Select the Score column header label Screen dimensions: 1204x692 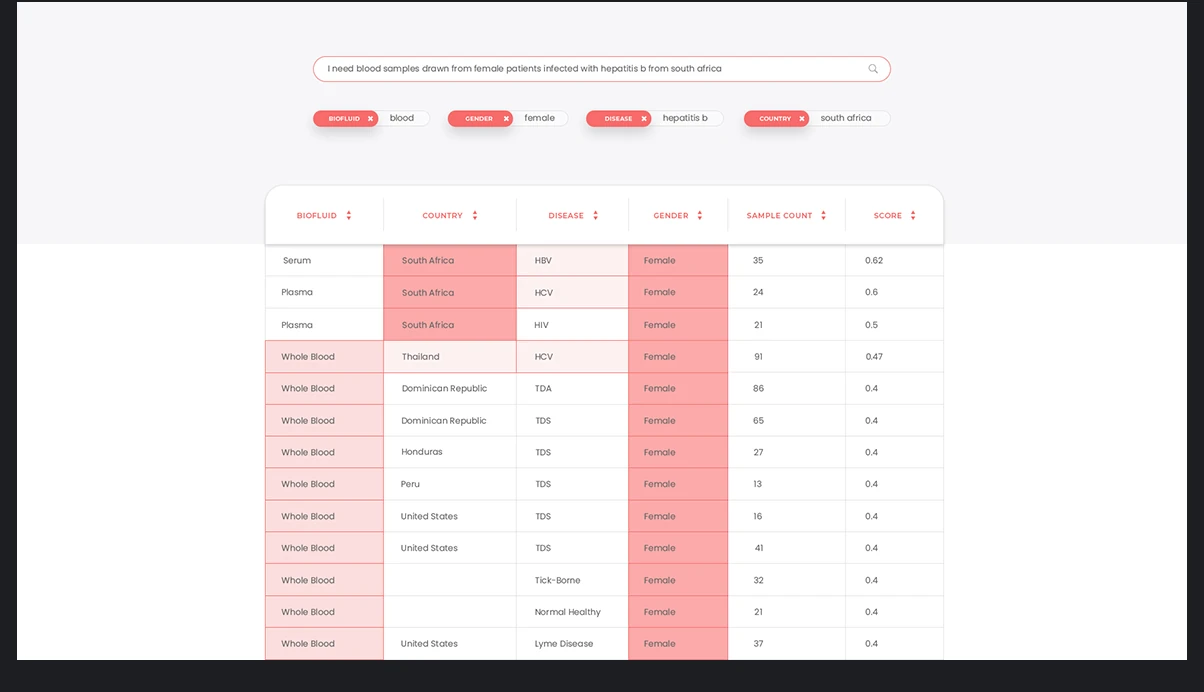888,215
